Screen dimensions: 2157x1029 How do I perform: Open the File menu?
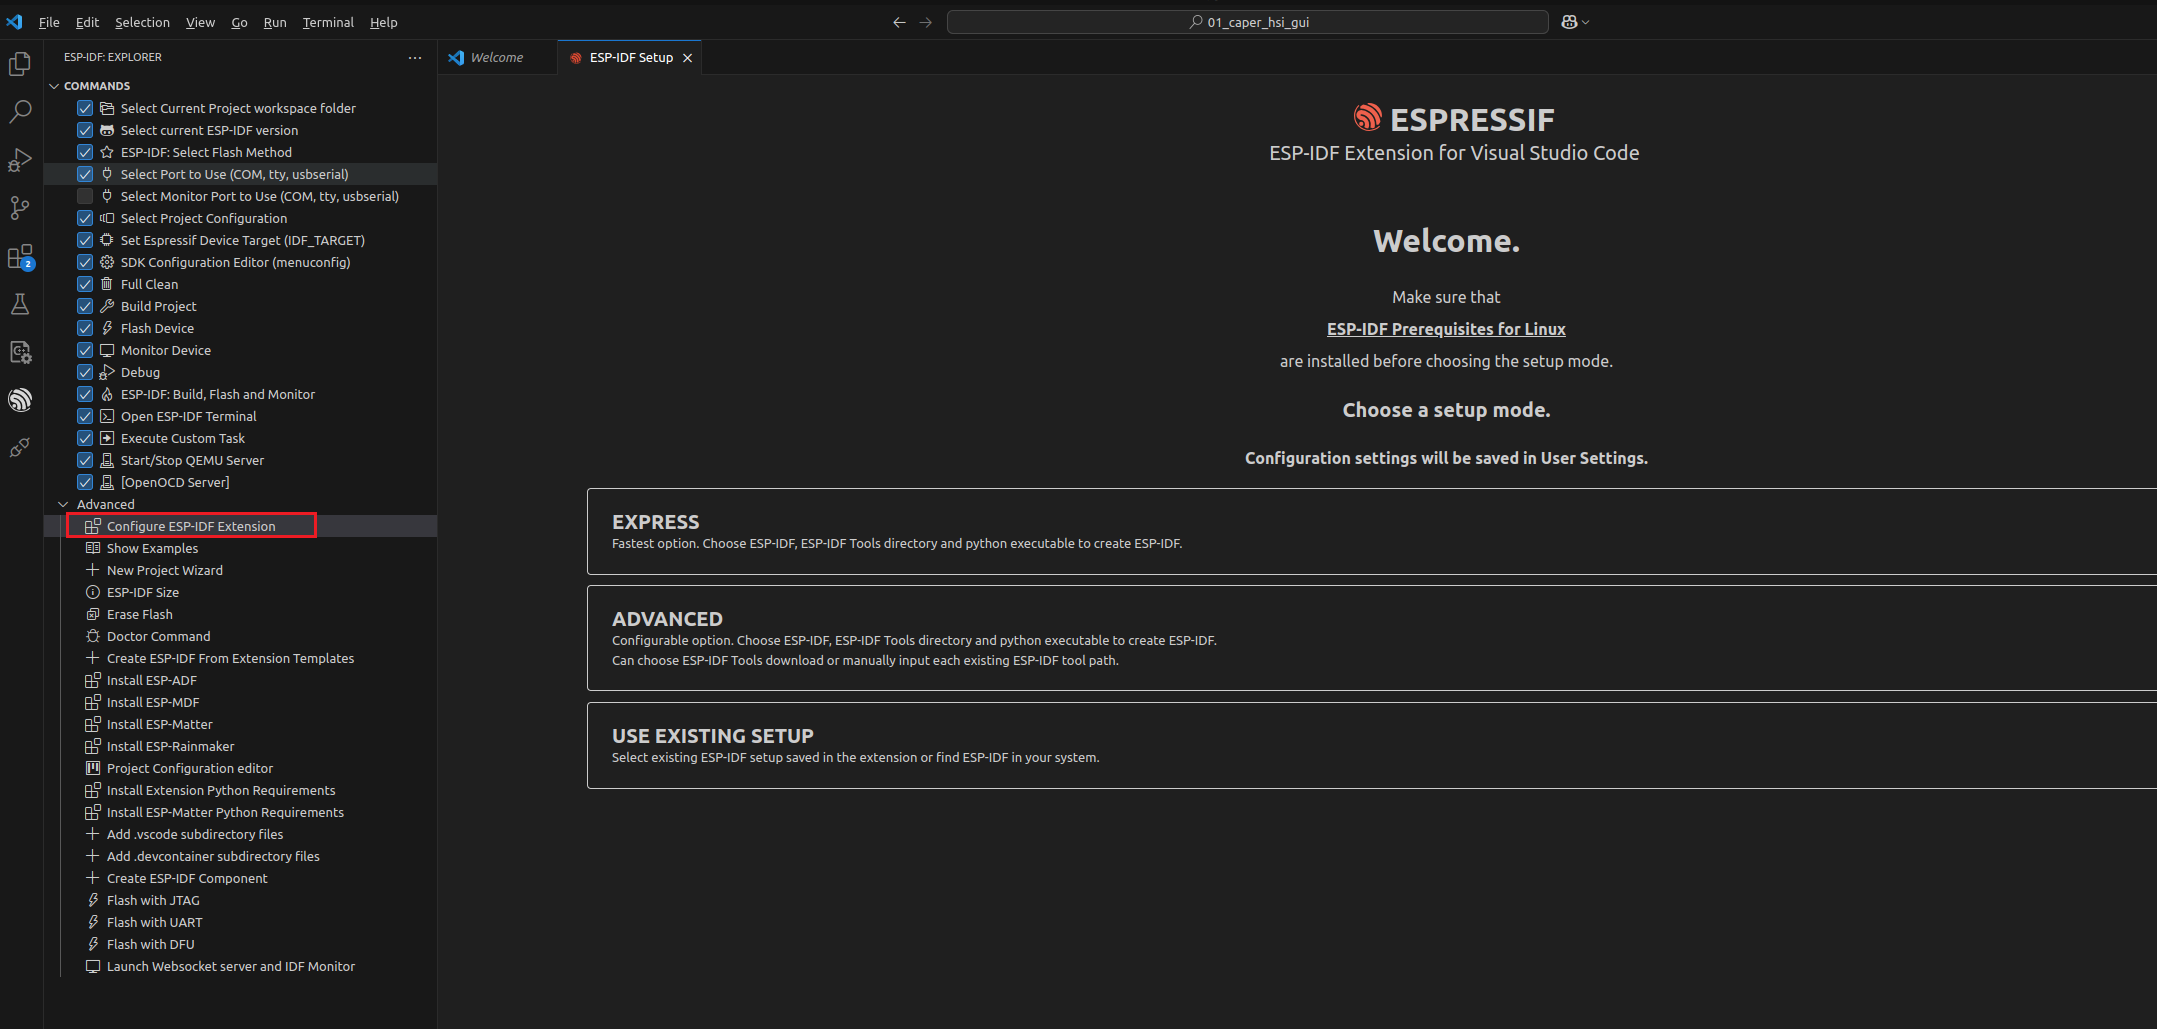(49, 22)
